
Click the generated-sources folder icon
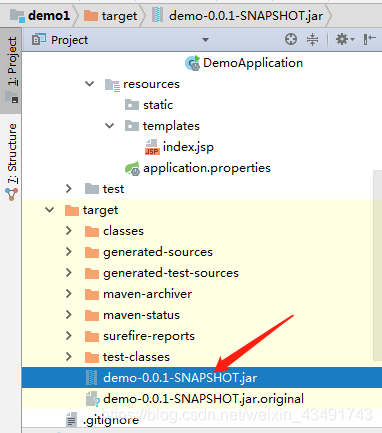point(92,252)
